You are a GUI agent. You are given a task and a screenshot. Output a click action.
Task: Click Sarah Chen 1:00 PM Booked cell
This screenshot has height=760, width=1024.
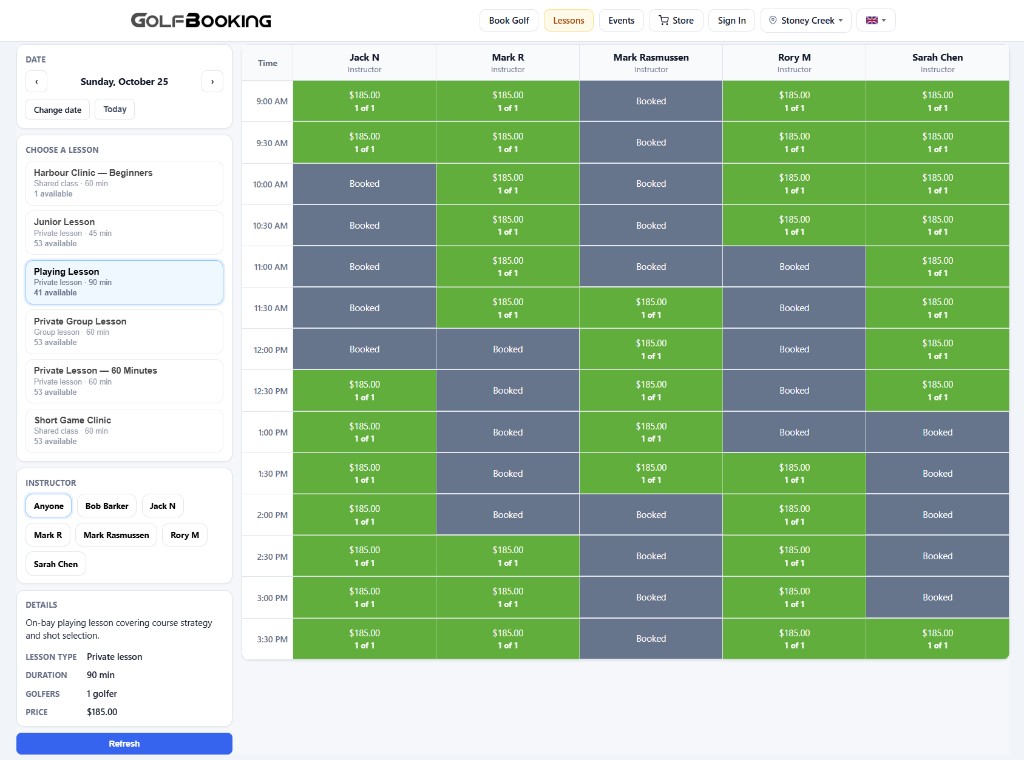[x=937, y=432]
